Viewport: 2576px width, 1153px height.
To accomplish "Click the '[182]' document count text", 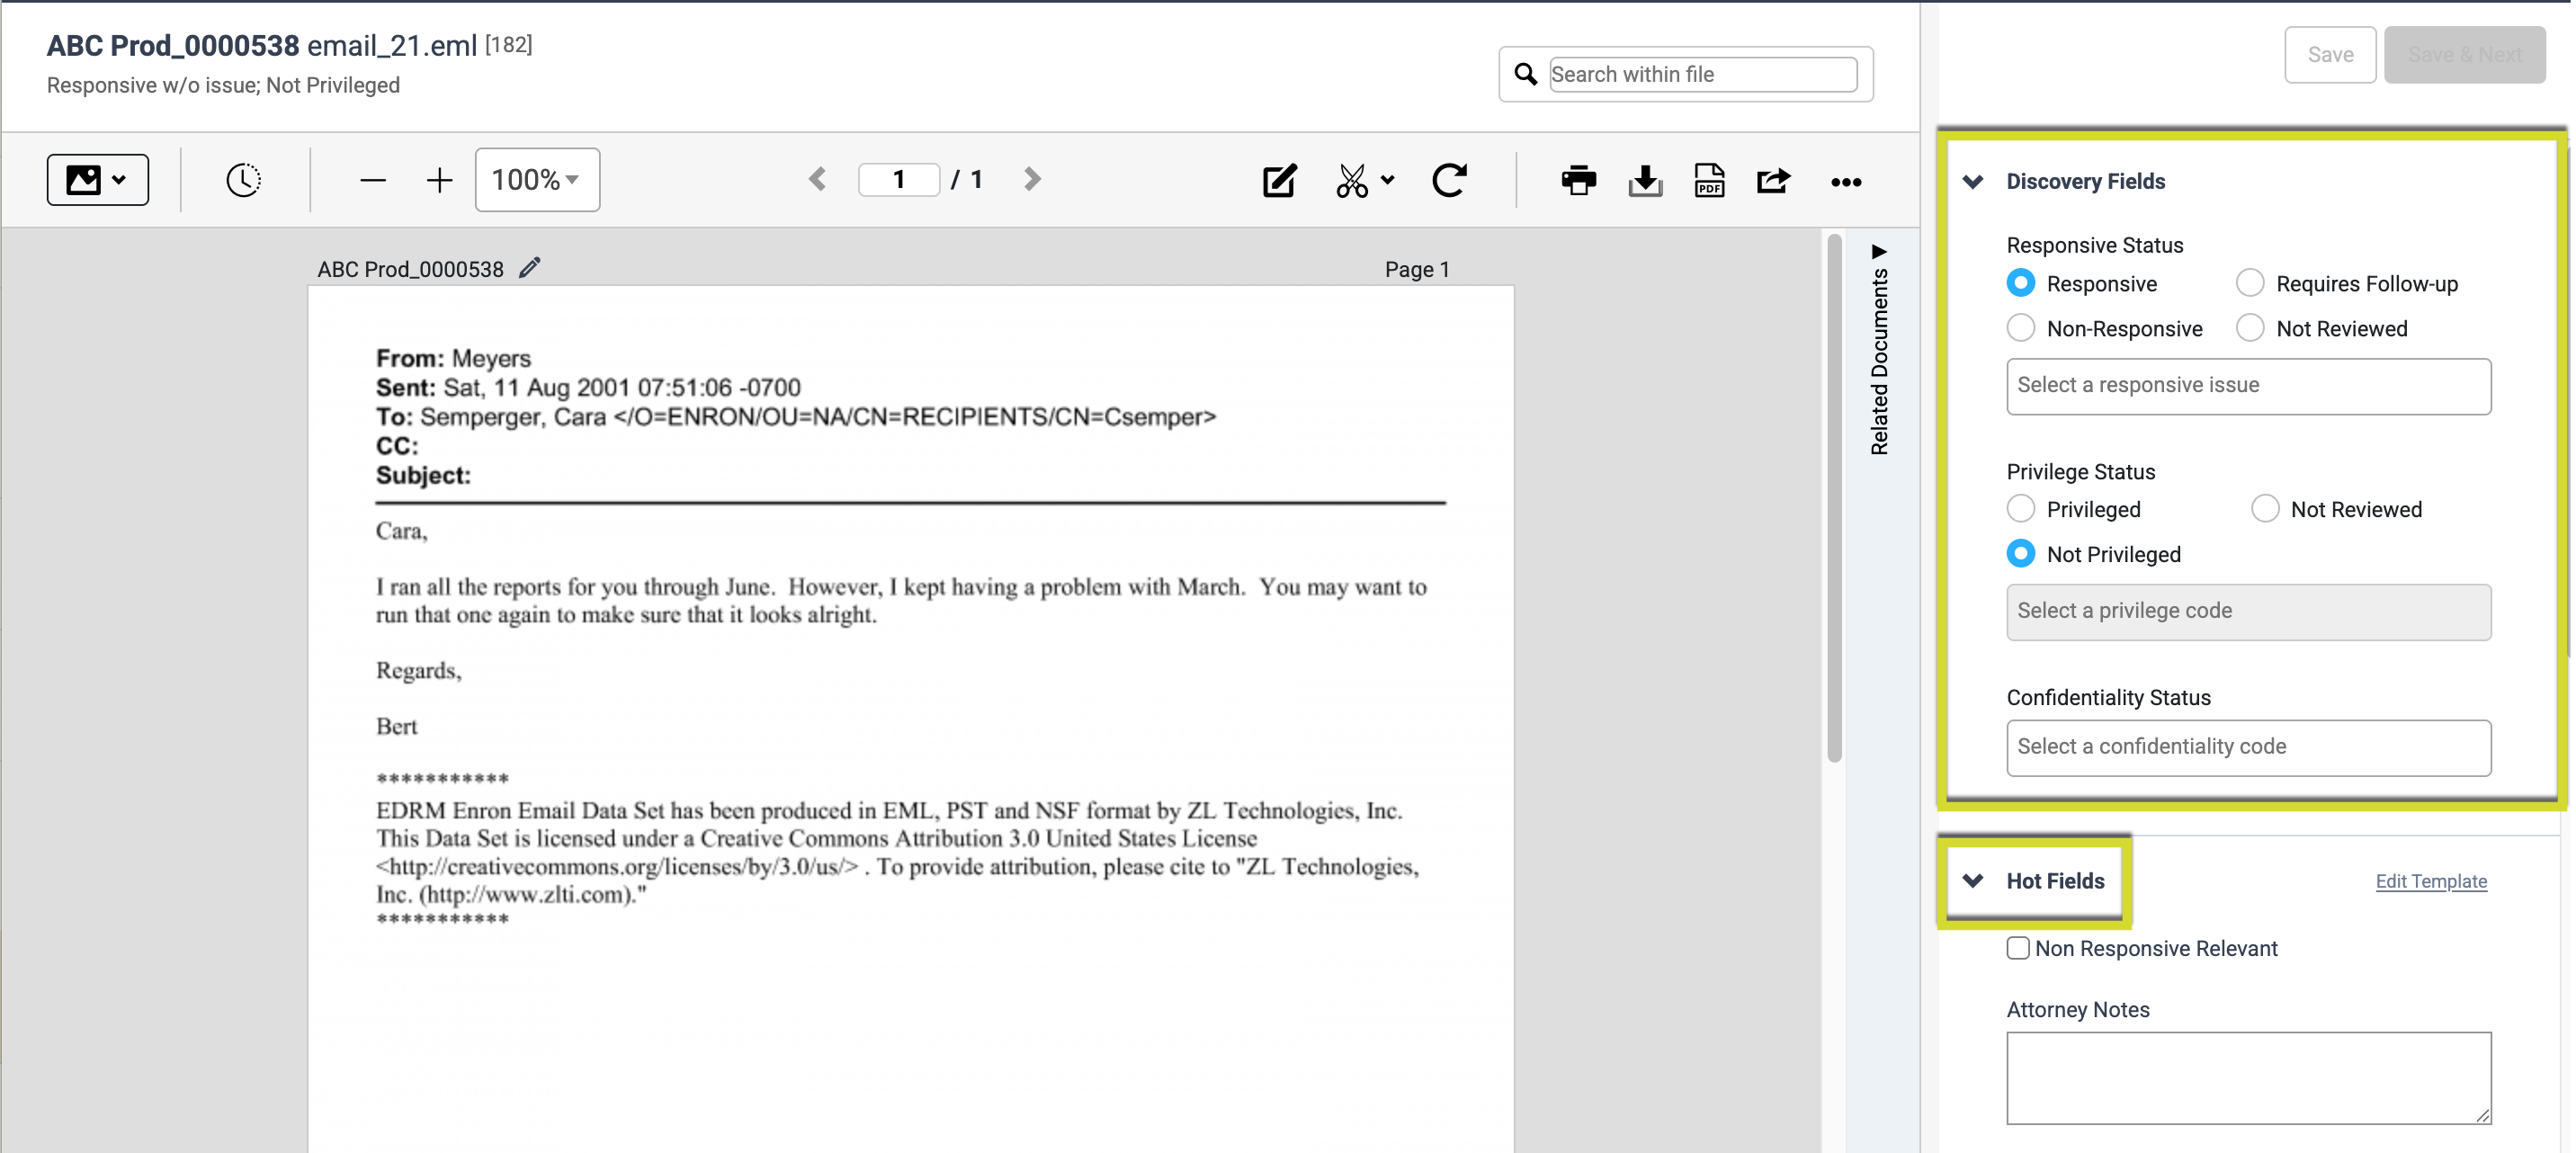I will (x=508, y=45).
